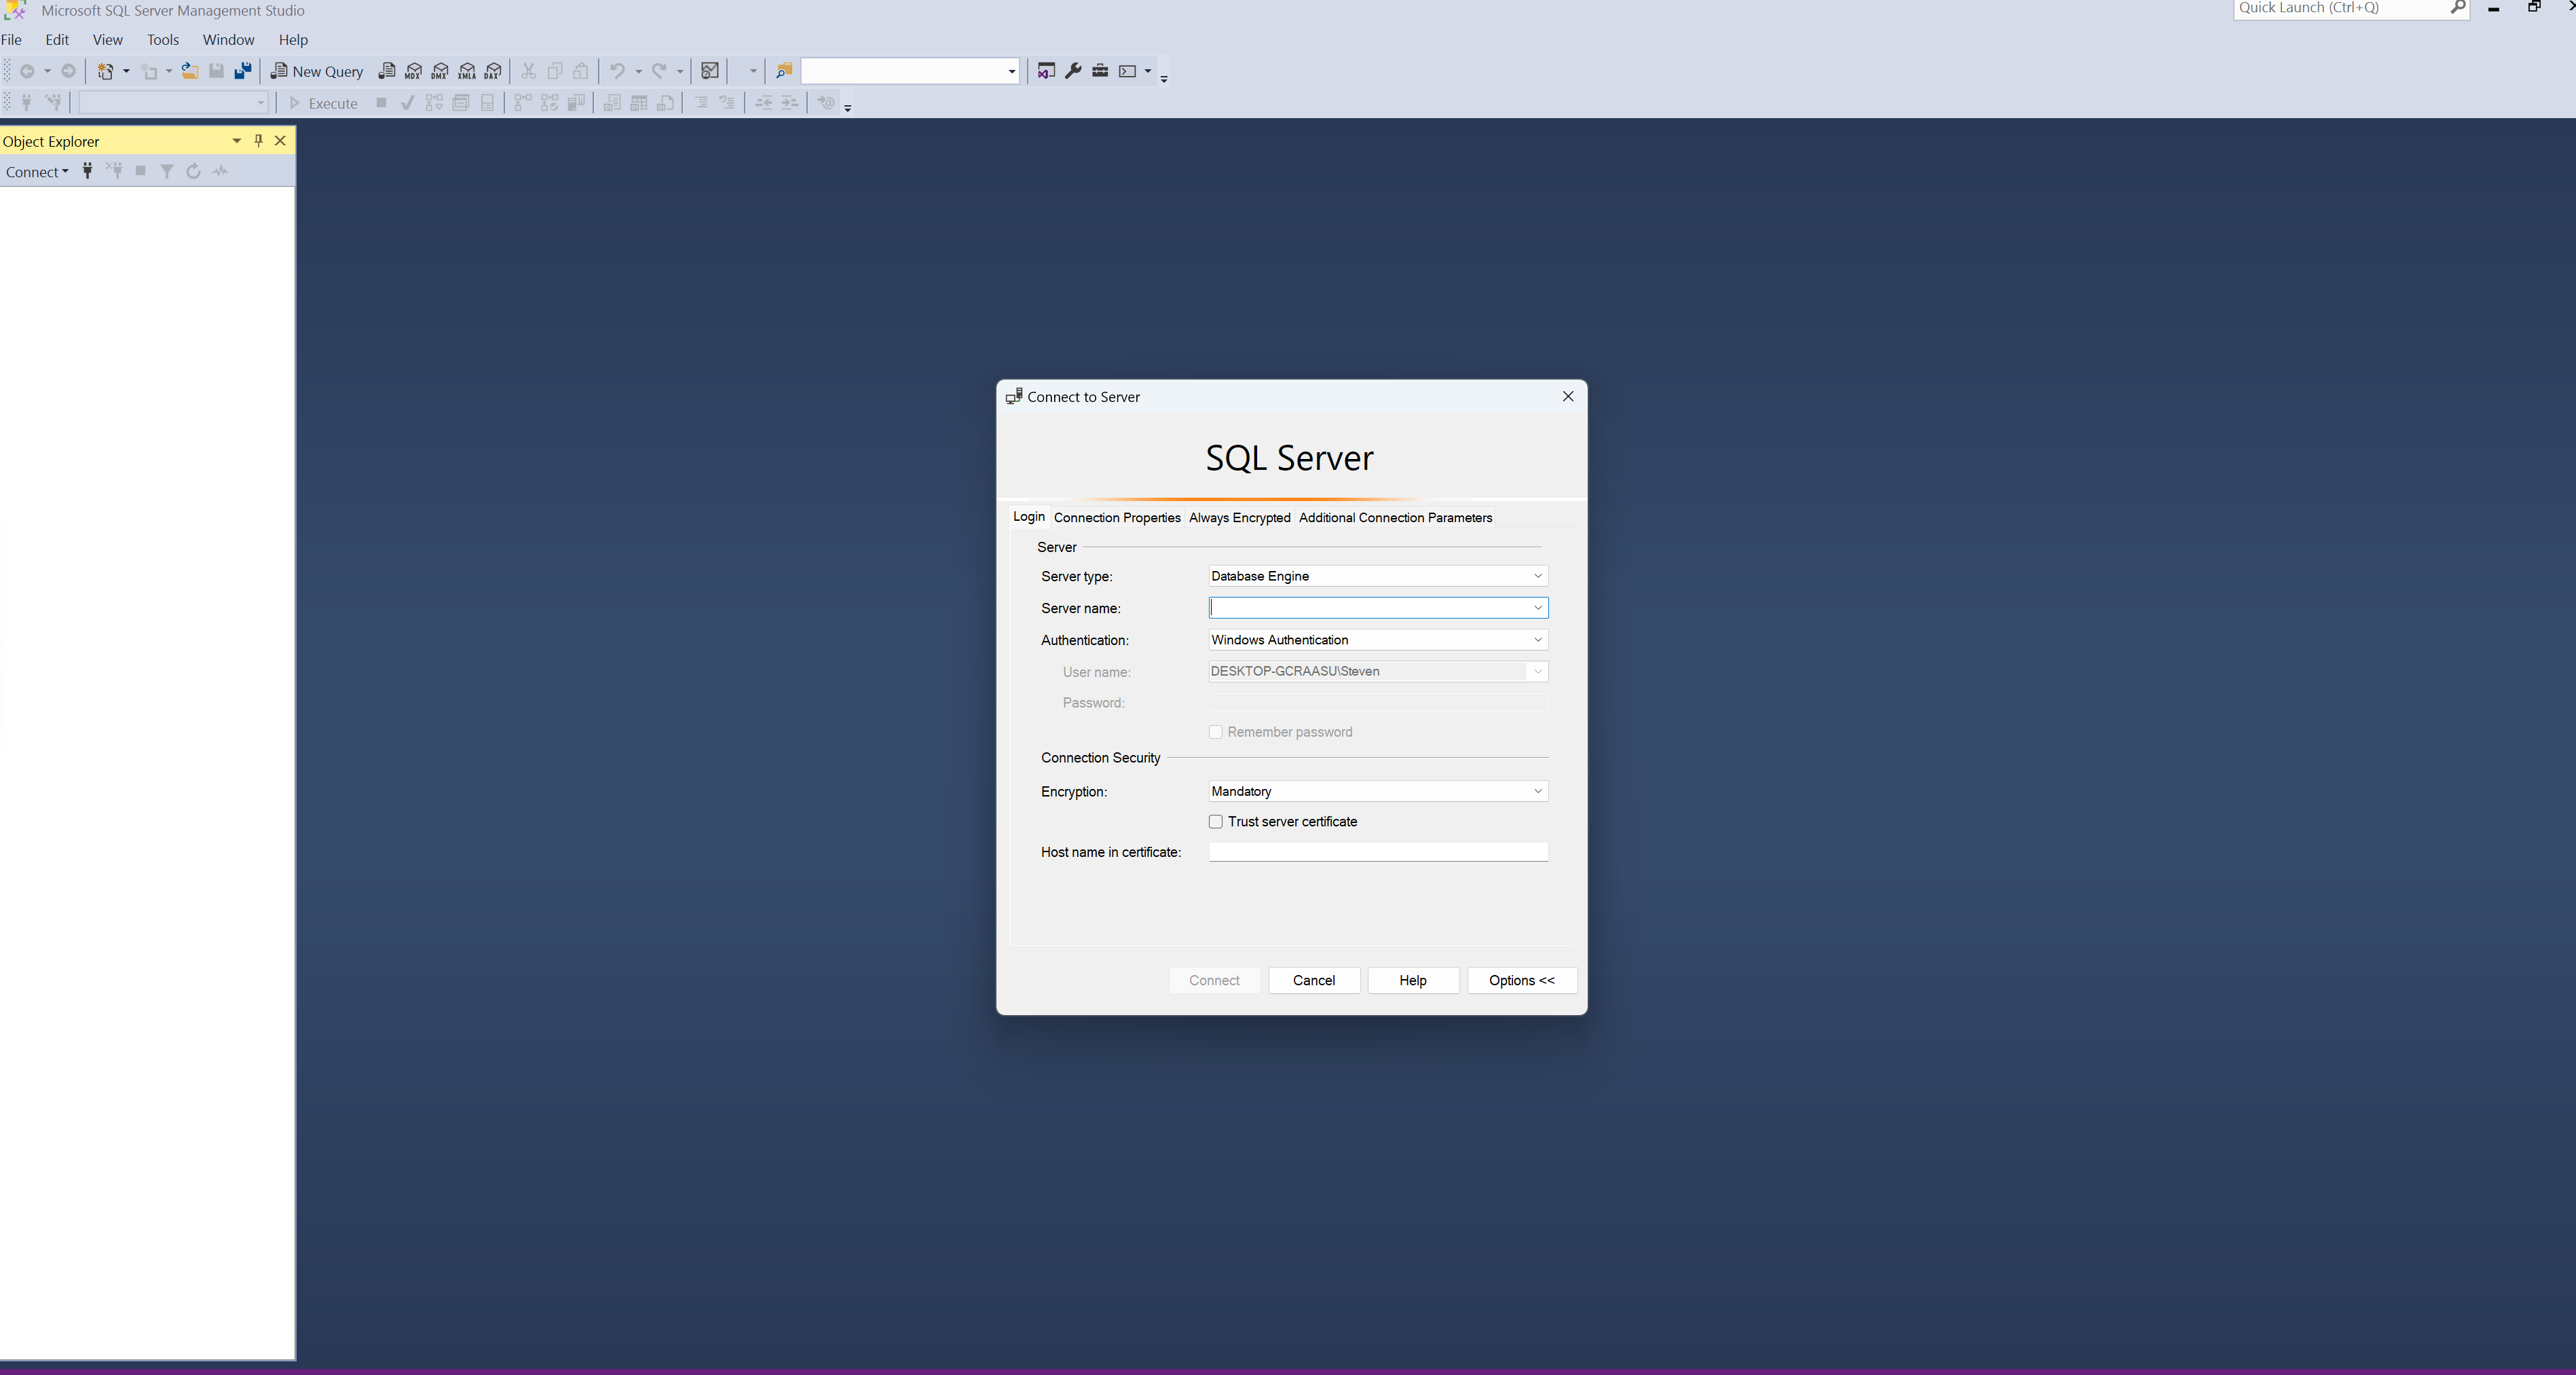2576x1375 pixels.
Task: Switch to Connection Properties tab
Action: [1116, 518]
